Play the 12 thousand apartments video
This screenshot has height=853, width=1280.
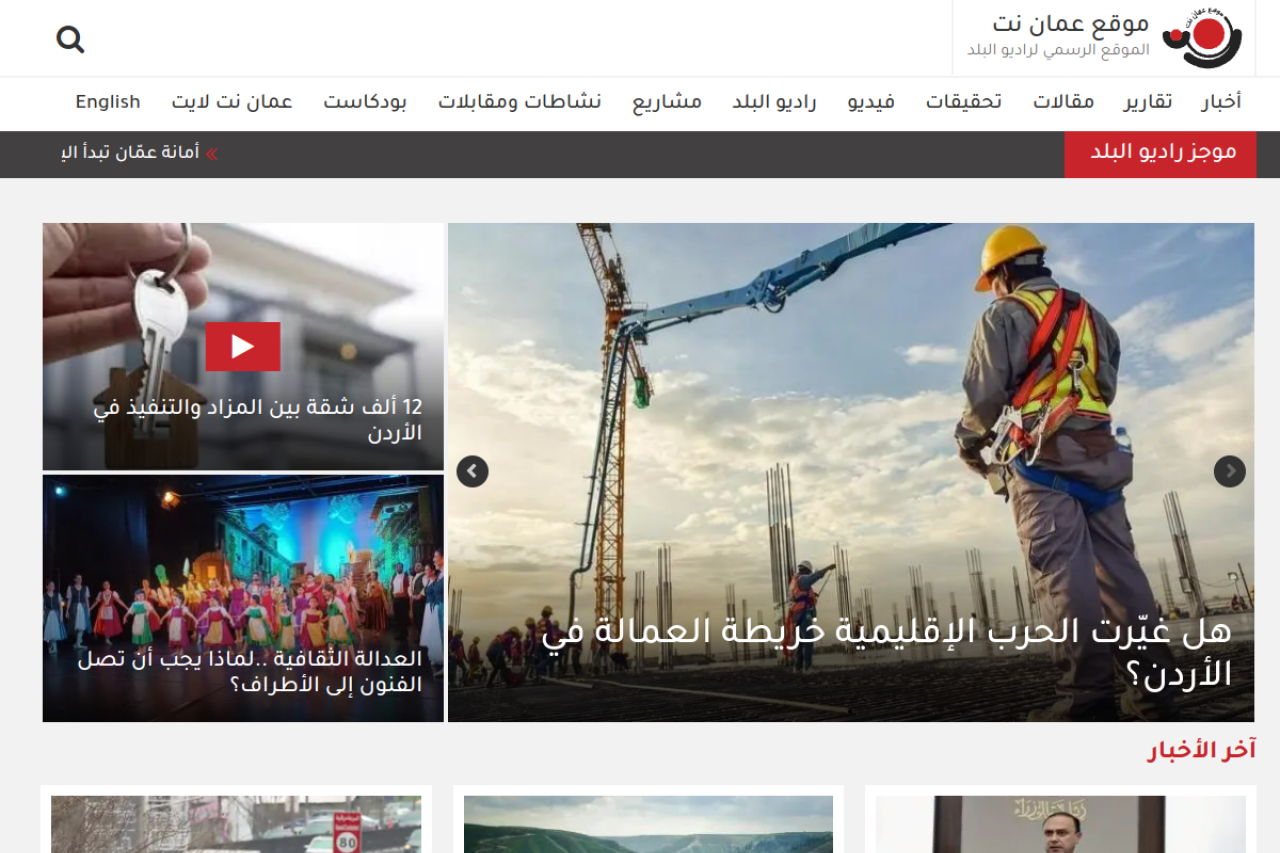point(242,346)
